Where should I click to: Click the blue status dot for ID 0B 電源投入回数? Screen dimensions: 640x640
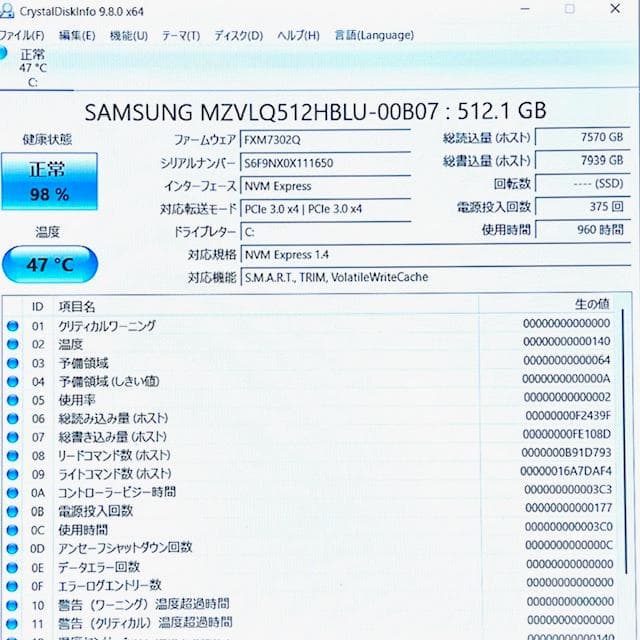pyautogui.click(x=13, y=511)
